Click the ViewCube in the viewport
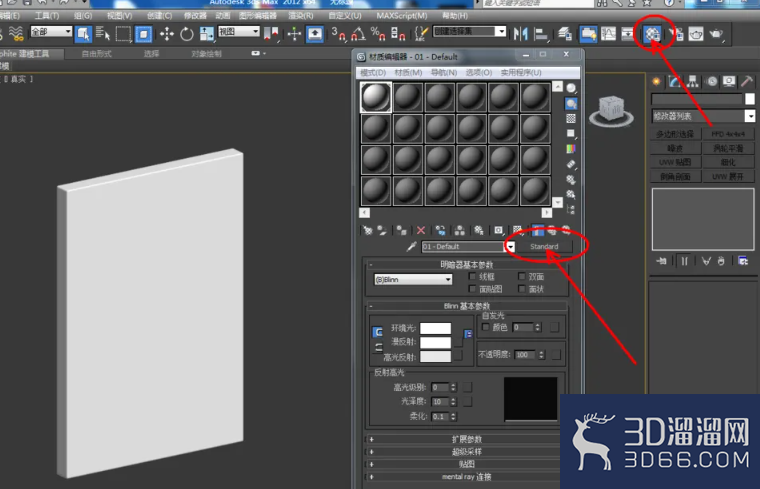The image size is (760, 489). click(x=611, y=110)
